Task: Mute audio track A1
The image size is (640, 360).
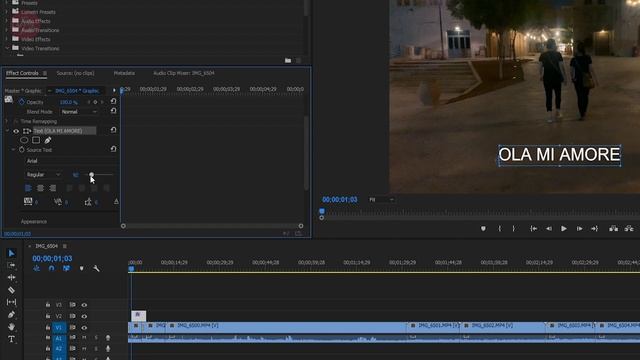Action: [84, 338]
